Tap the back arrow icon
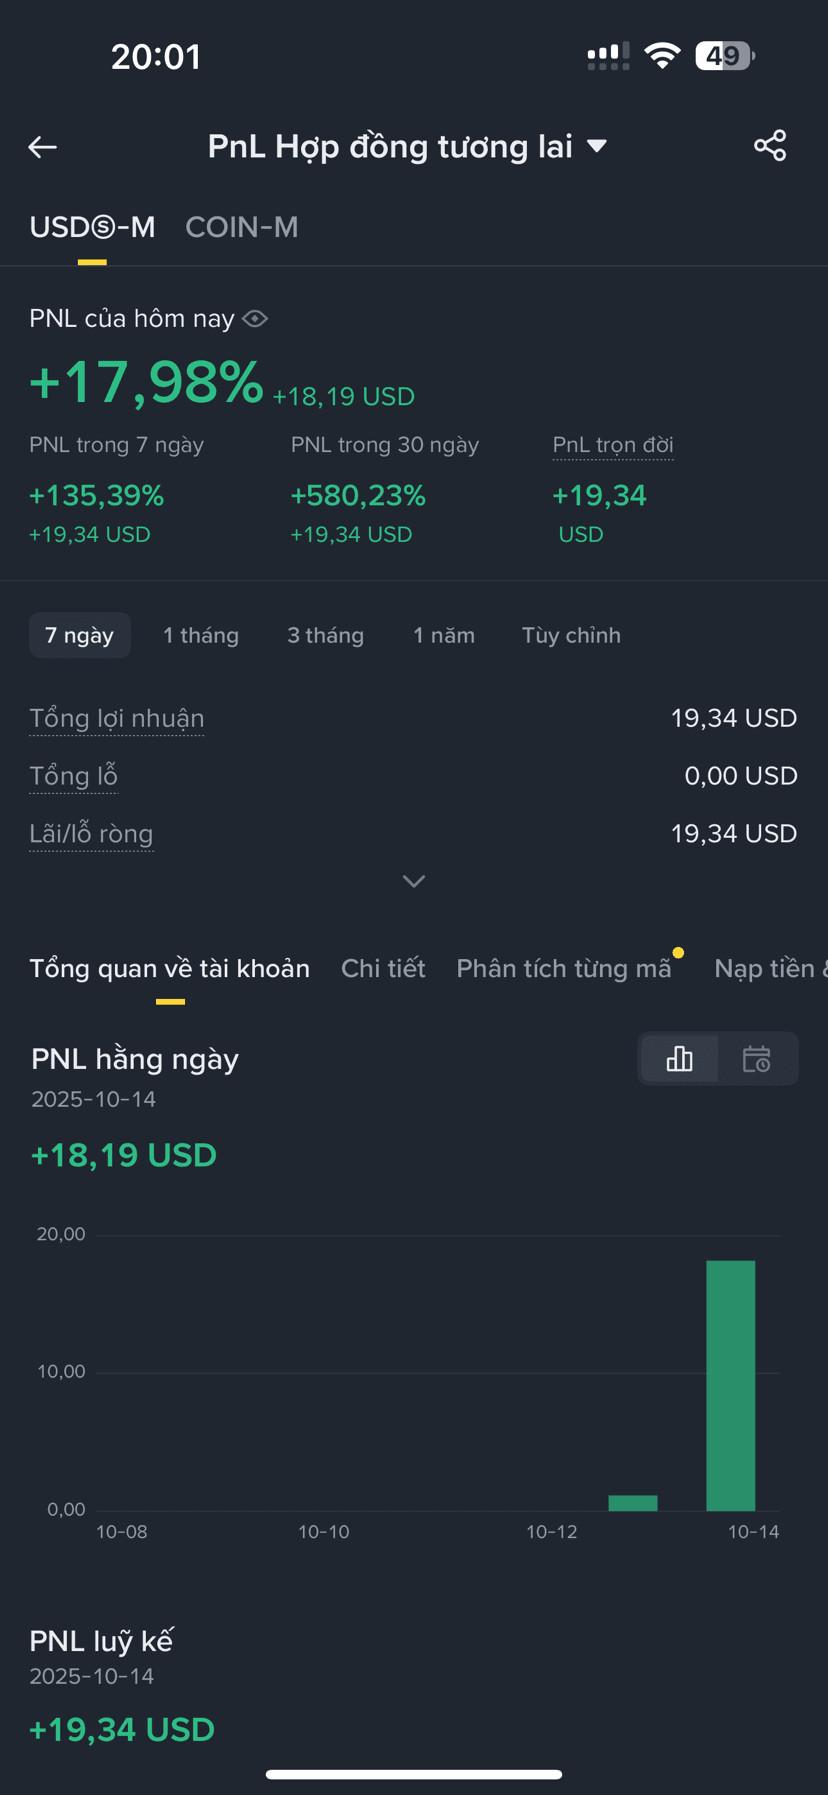828x1795 pixels. coord(42,147)
